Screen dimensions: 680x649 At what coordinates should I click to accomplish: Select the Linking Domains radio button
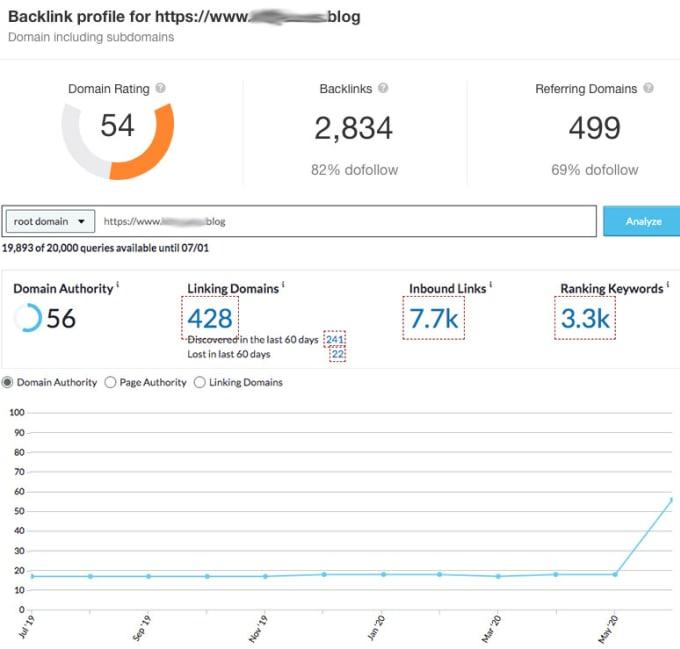(199, 382)
